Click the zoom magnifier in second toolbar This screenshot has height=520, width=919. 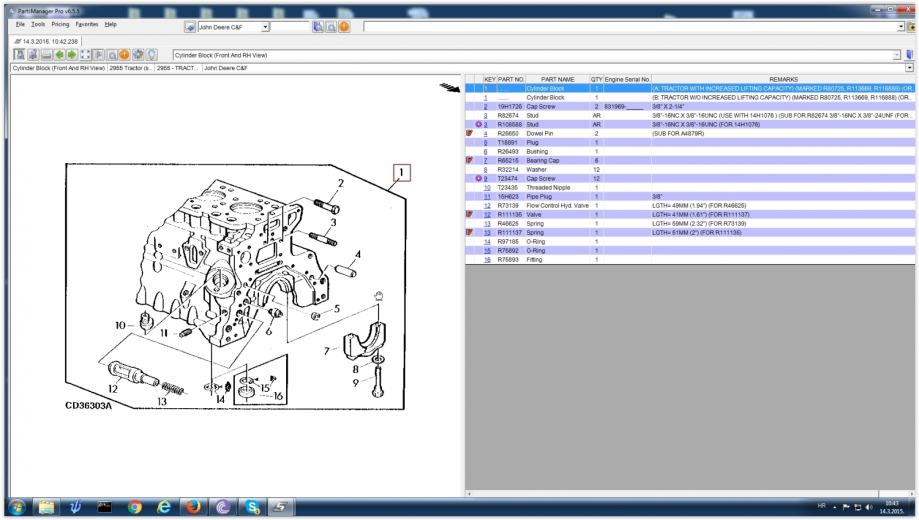(111, 55)
